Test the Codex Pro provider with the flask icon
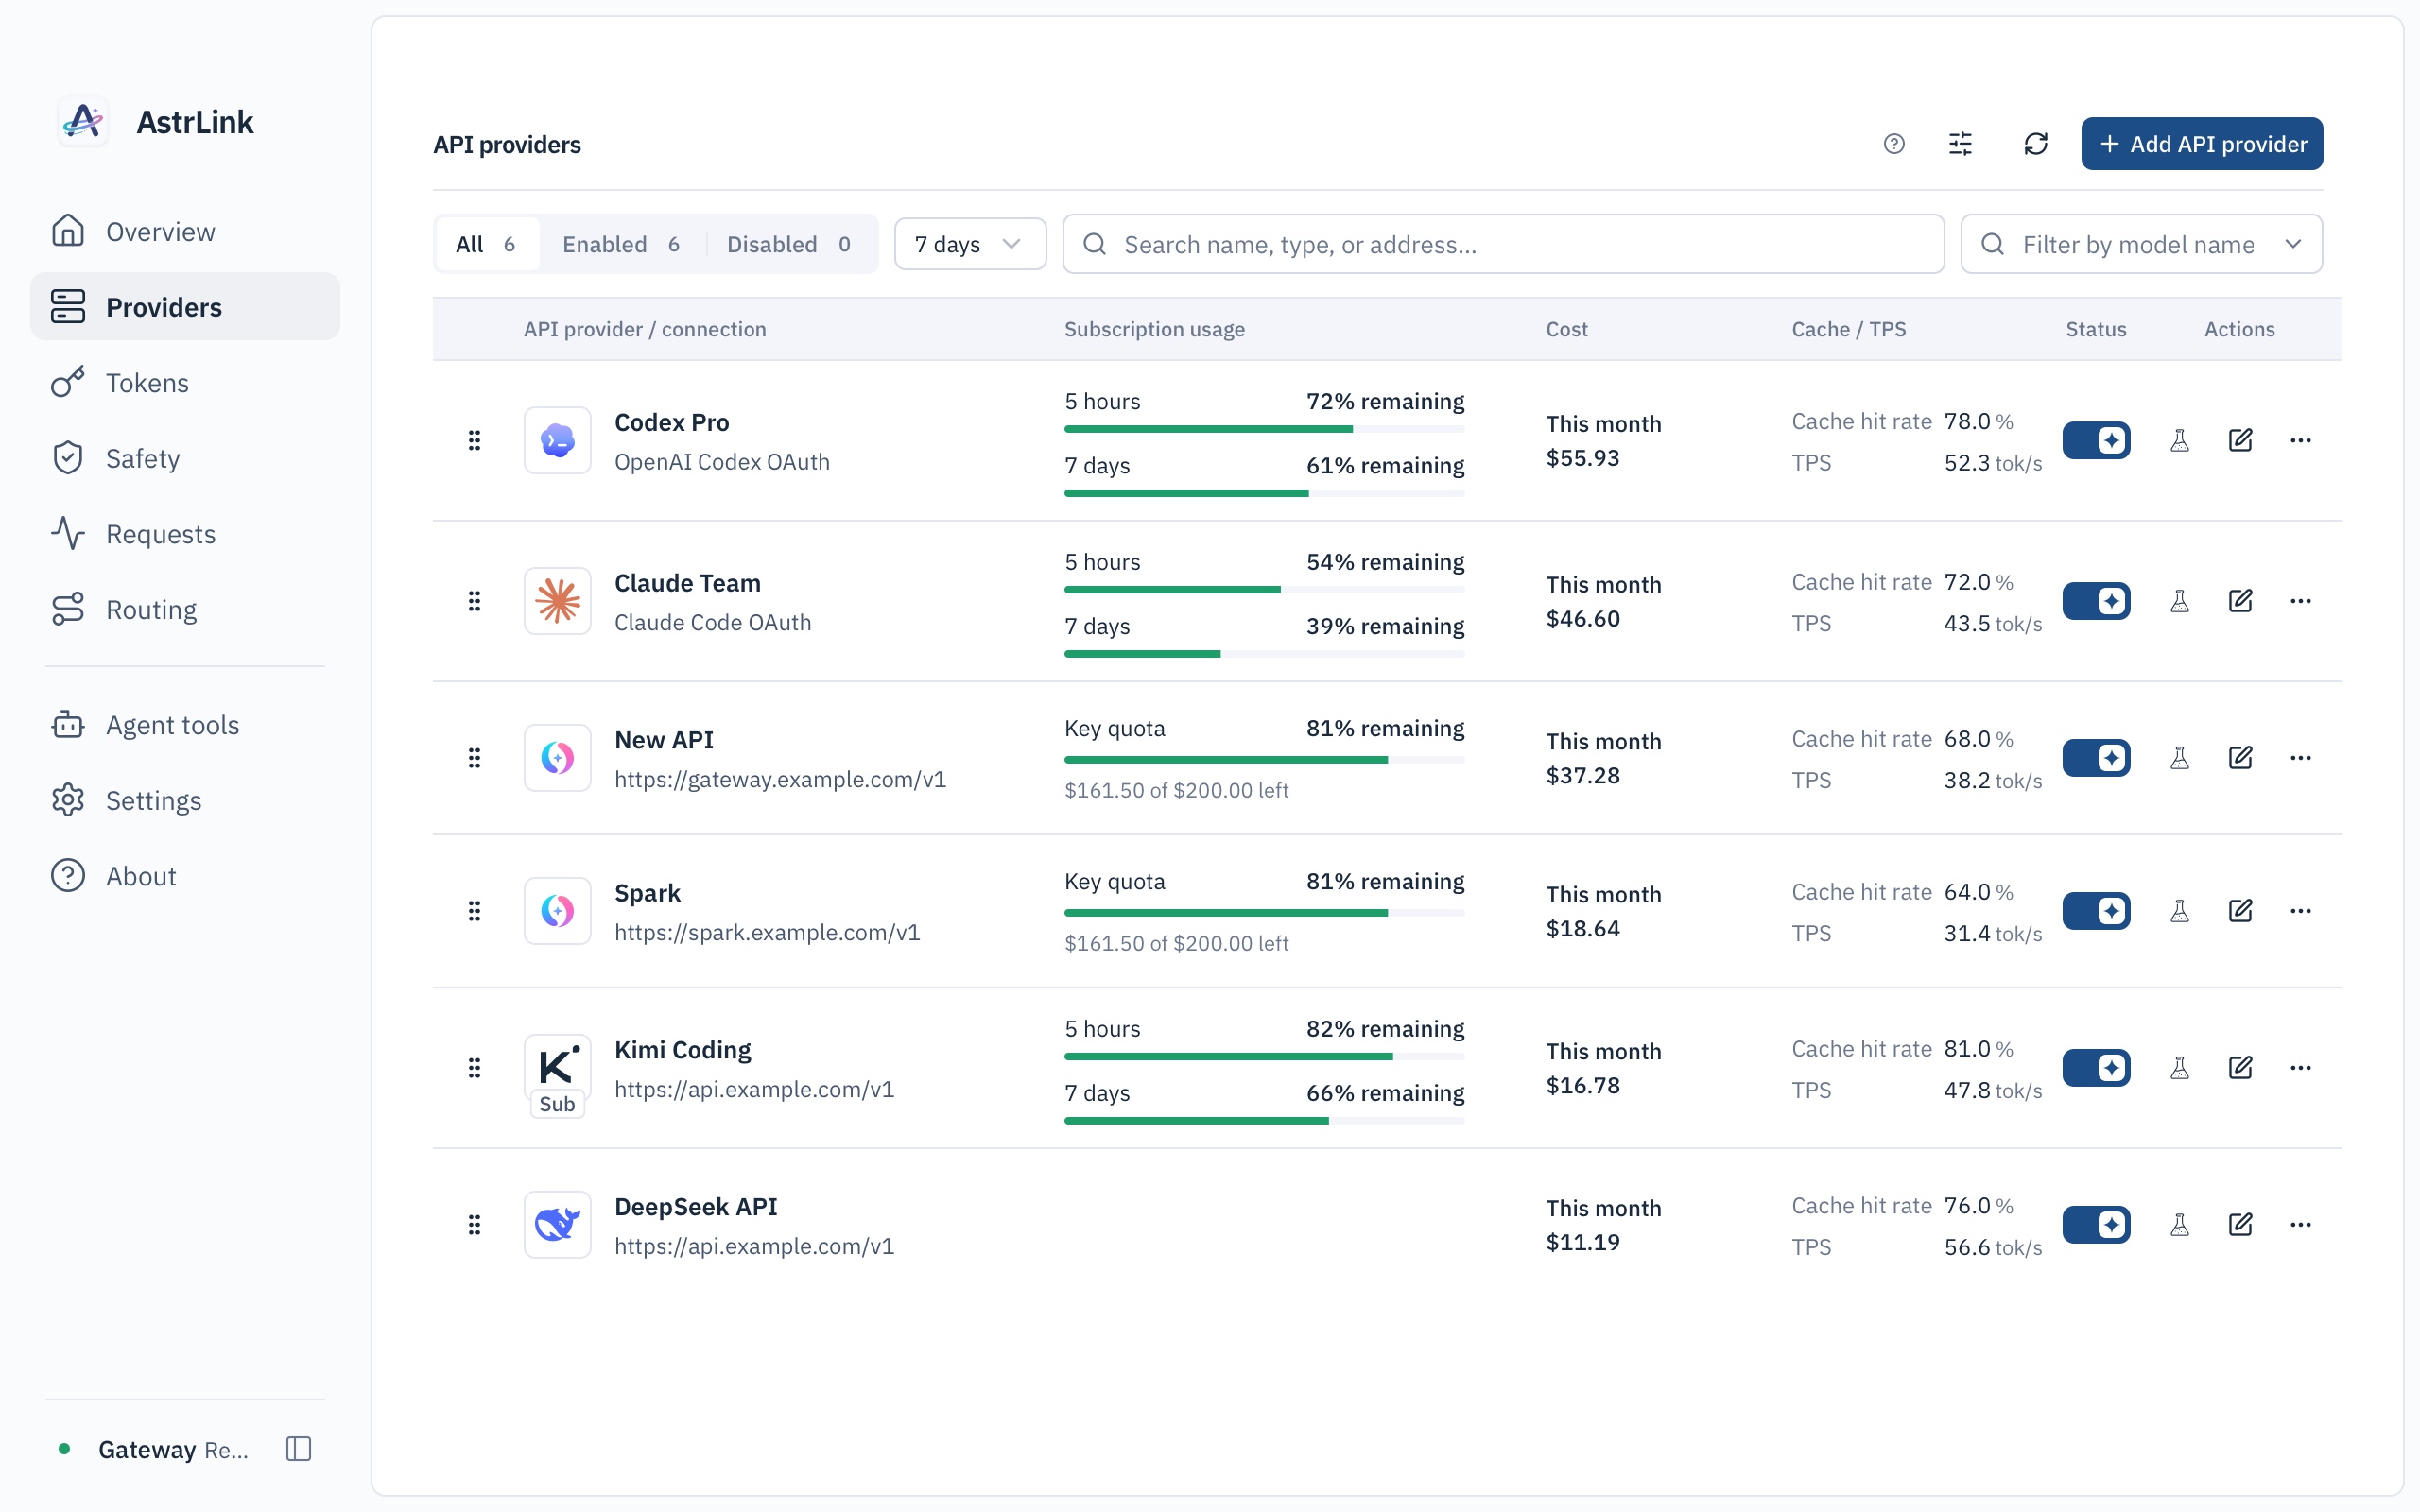 [2179, 440]
